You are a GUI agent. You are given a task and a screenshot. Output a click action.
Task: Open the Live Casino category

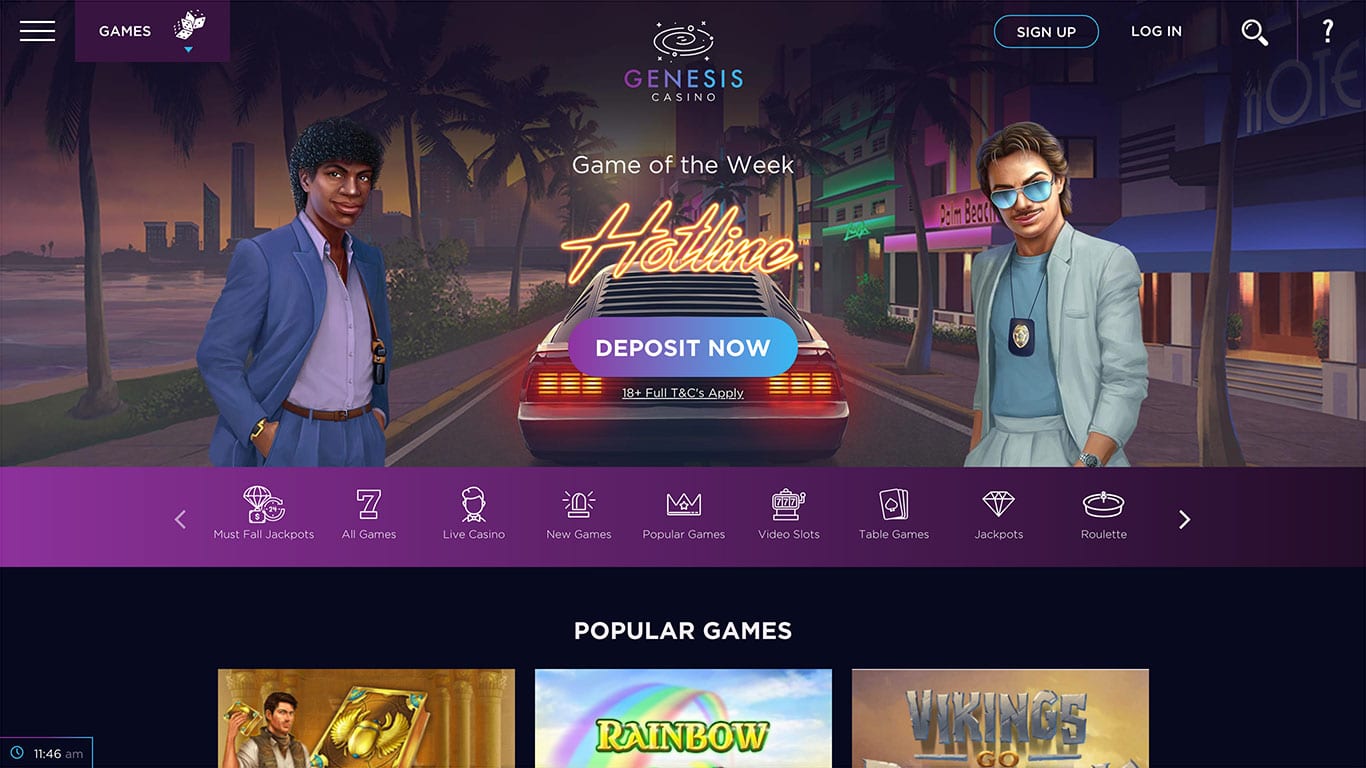(474, 514)
